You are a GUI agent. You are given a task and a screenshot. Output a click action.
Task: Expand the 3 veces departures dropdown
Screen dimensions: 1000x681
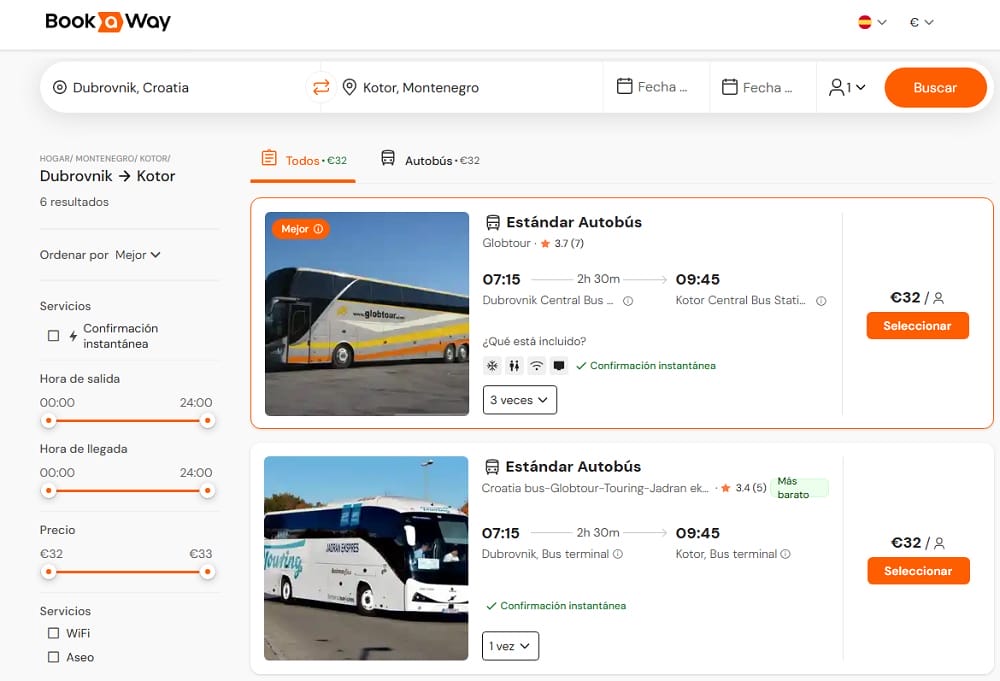point(519,400)
